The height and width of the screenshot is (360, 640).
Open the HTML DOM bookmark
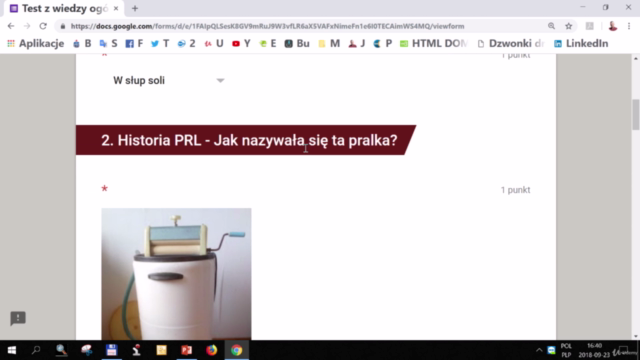[x=433, y=43]
